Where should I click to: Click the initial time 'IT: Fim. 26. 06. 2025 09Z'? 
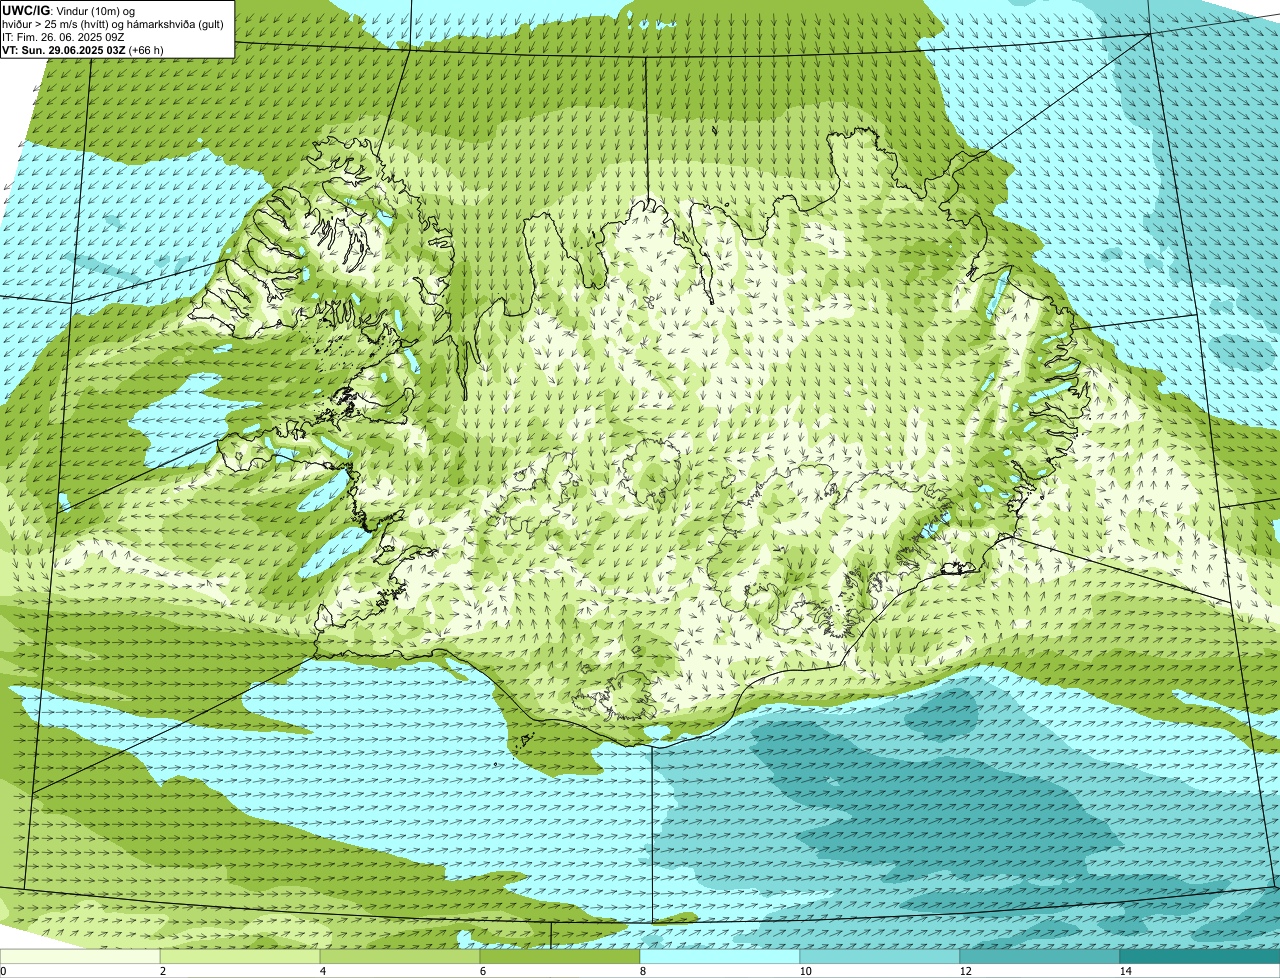(x=64, y=36)
